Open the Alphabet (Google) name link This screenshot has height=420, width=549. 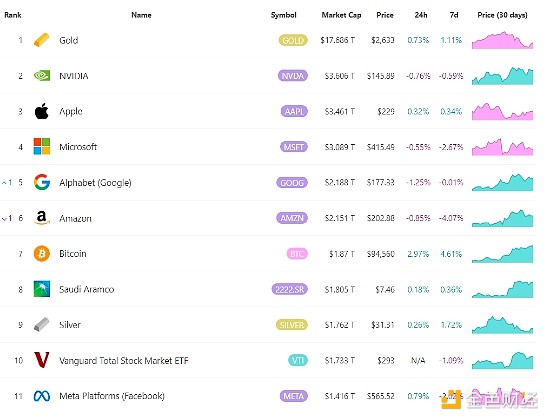click(x=95, y=183)
